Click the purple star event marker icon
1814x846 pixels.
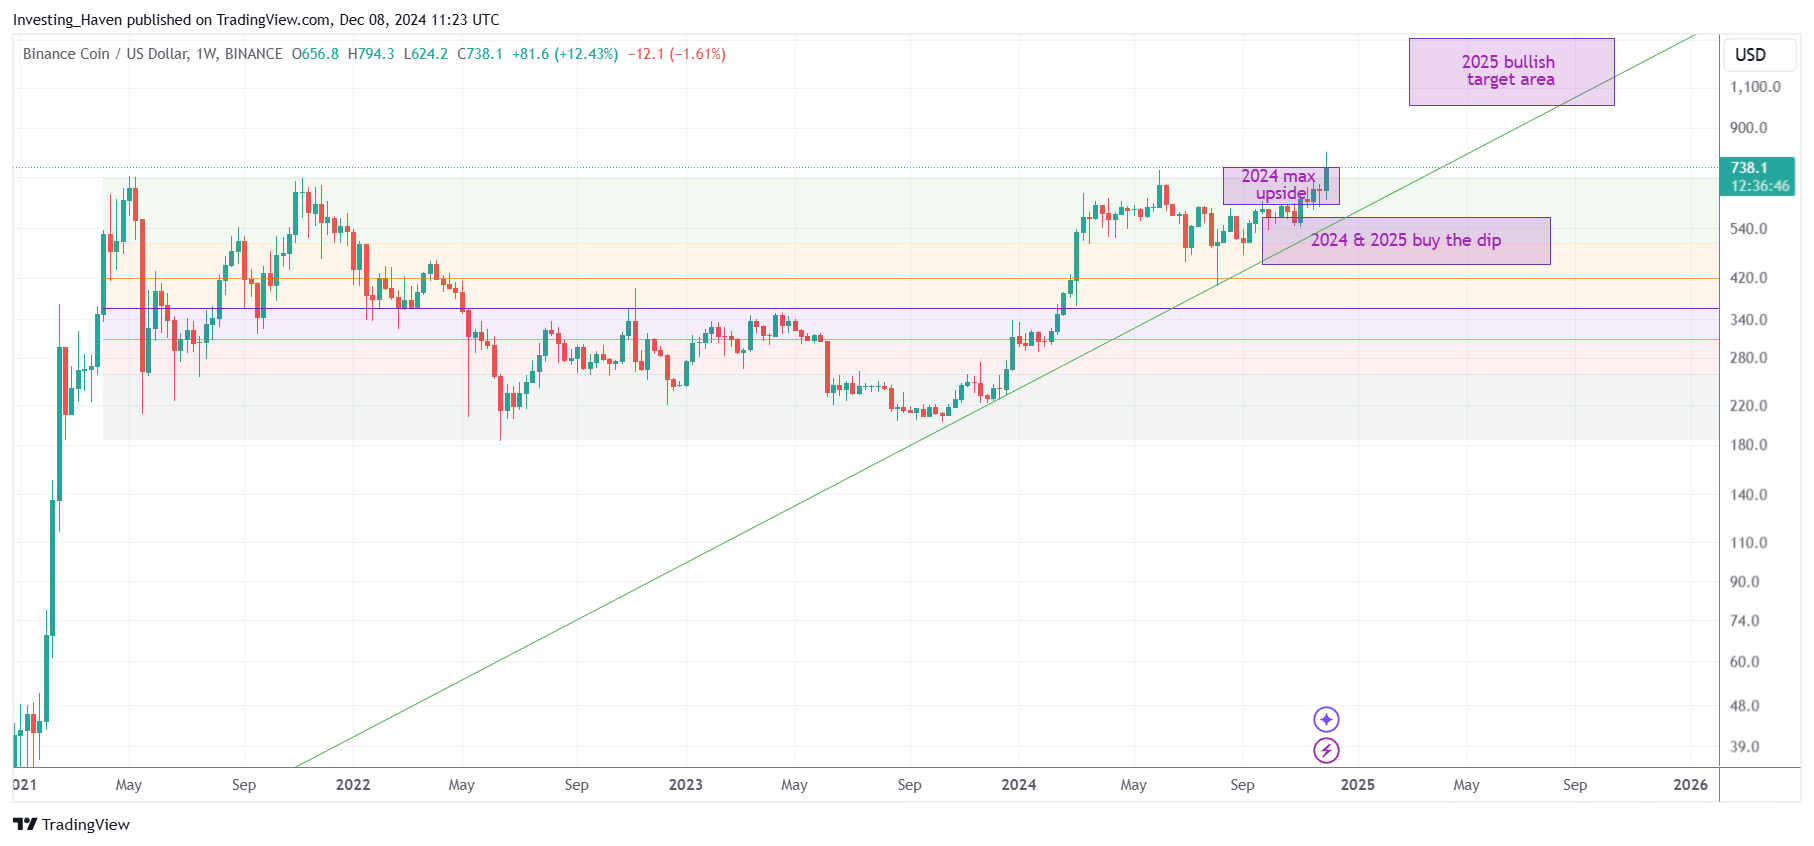pos(1326,719)
